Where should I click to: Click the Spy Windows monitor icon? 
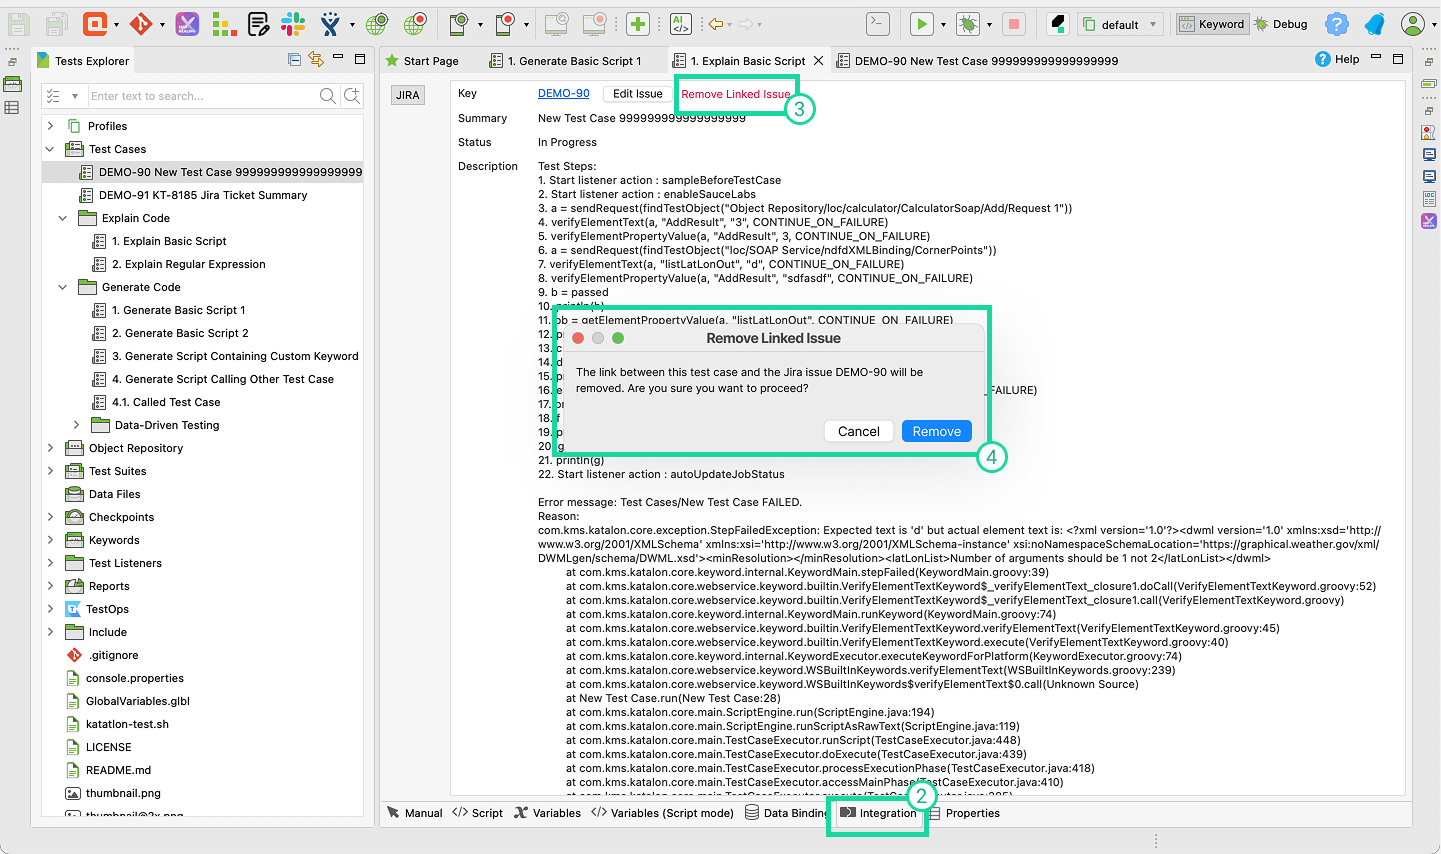(557, 24)
